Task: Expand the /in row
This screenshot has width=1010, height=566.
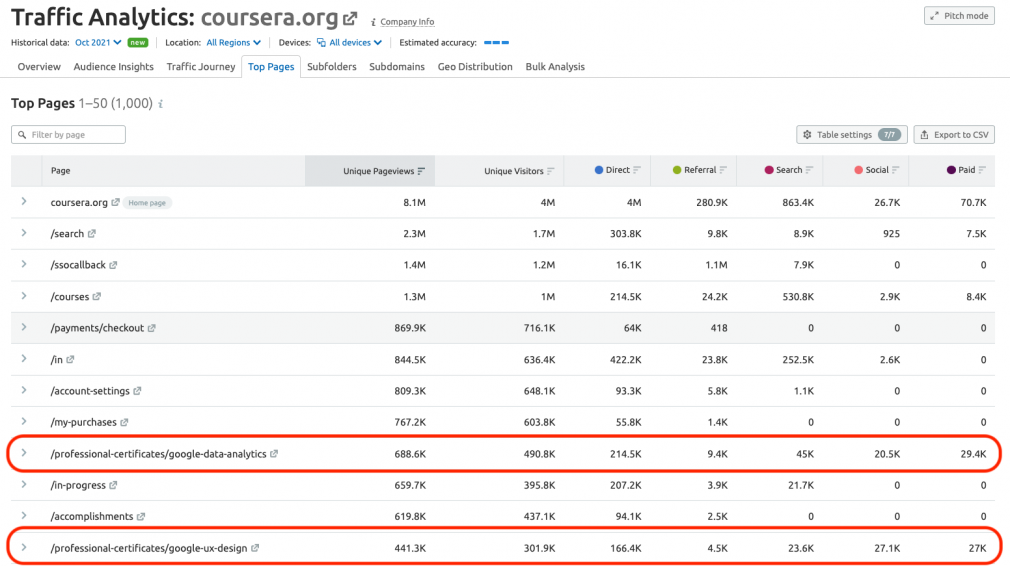Action: click(x=24, y=359)
